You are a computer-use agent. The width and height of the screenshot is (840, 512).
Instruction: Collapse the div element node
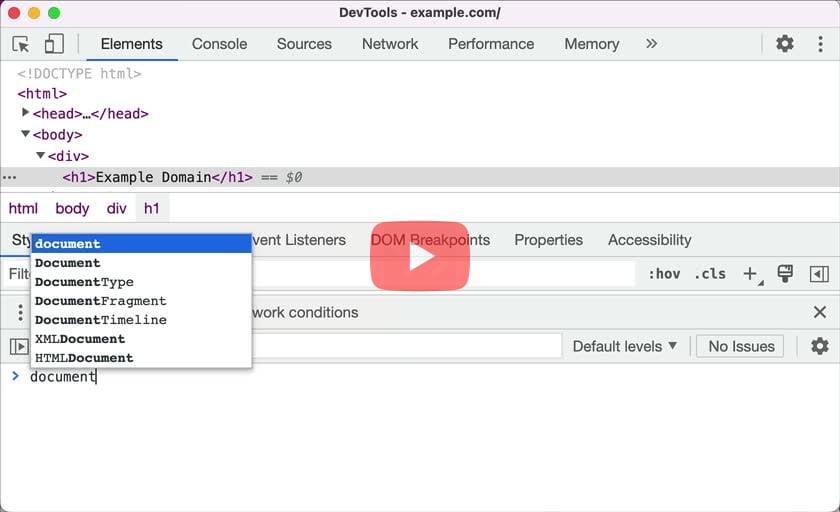coord(40,155)
